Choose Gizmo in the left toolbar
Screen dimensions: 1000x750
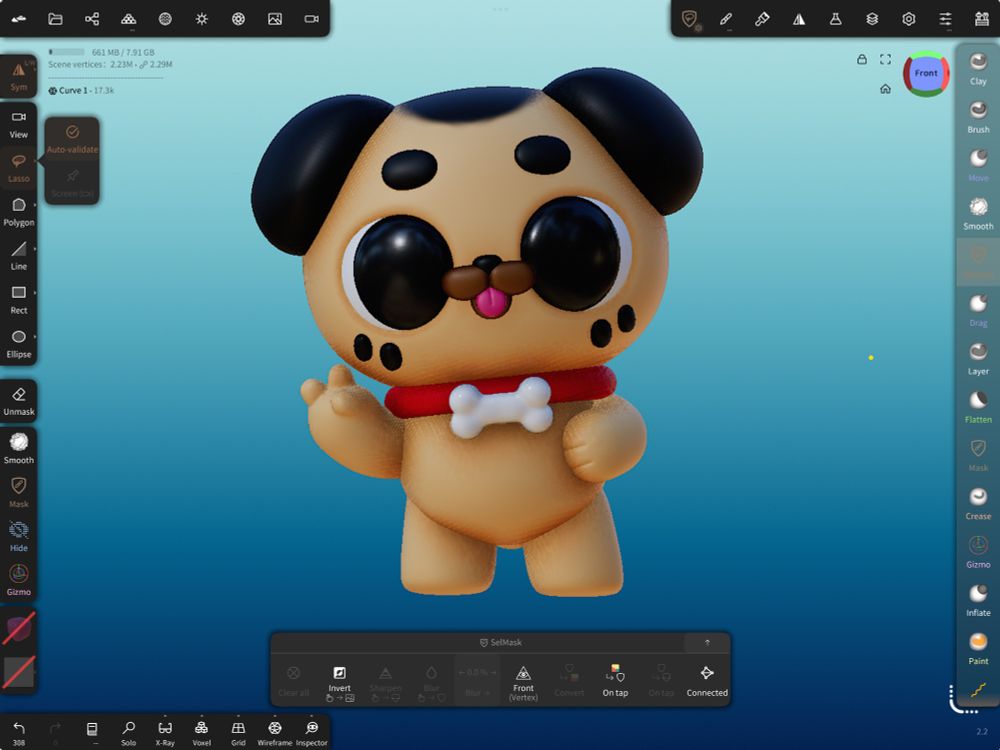click(x=18, y=581)
